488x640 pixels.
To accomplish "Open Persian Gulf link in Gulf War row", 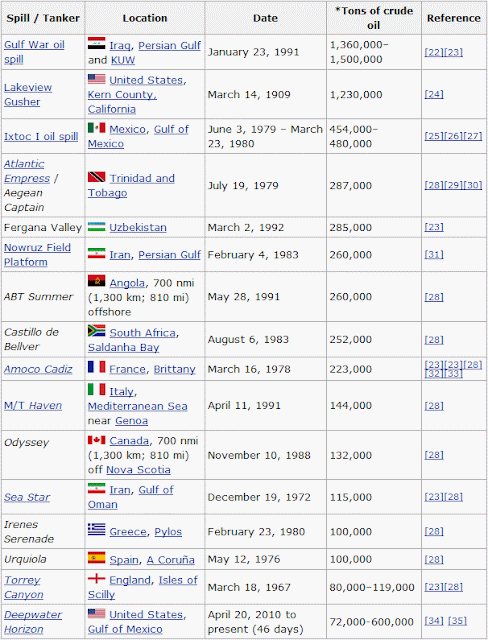I will [169, 45].
